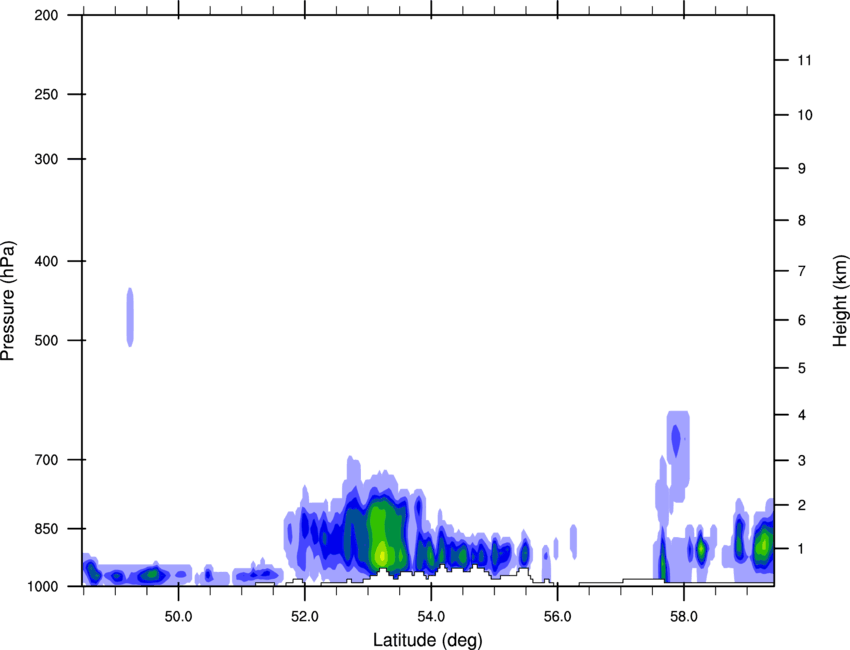Viewport: 850px width, 650px height.
Task: Pick the 5 km height label
Action: coord(802,369)
